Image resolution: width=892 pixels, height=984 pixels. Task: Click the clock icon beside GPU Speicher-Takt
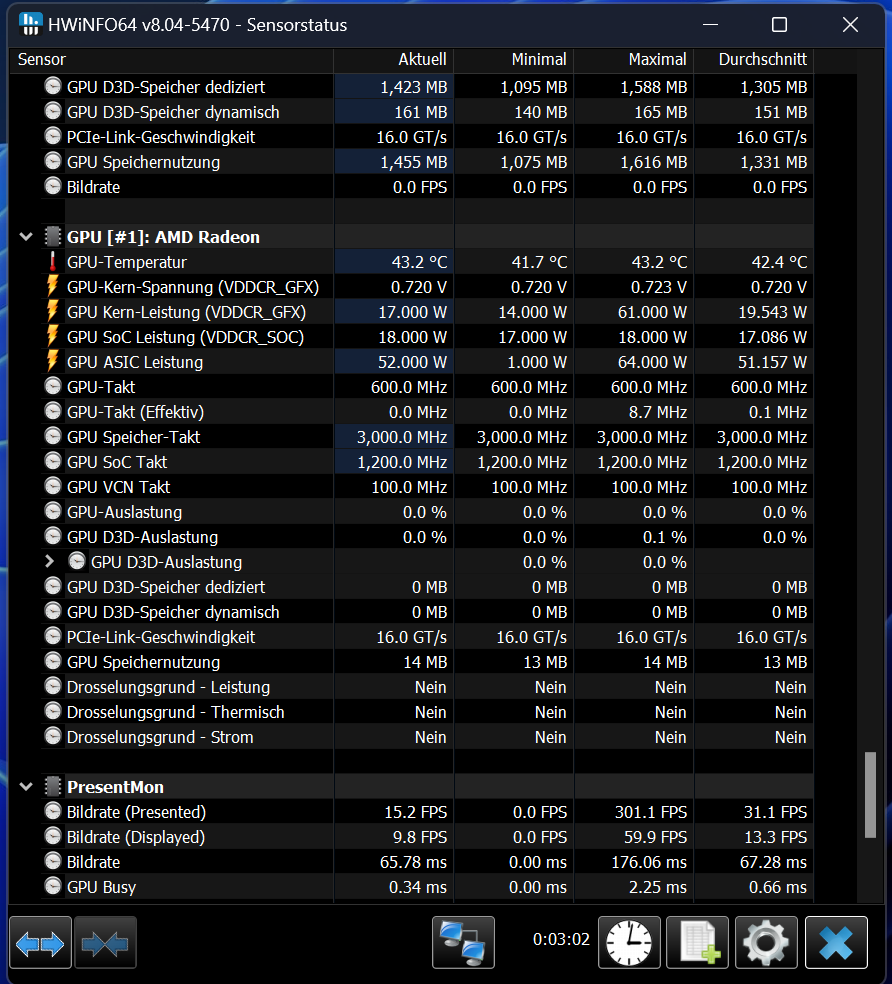coord(53,437)
